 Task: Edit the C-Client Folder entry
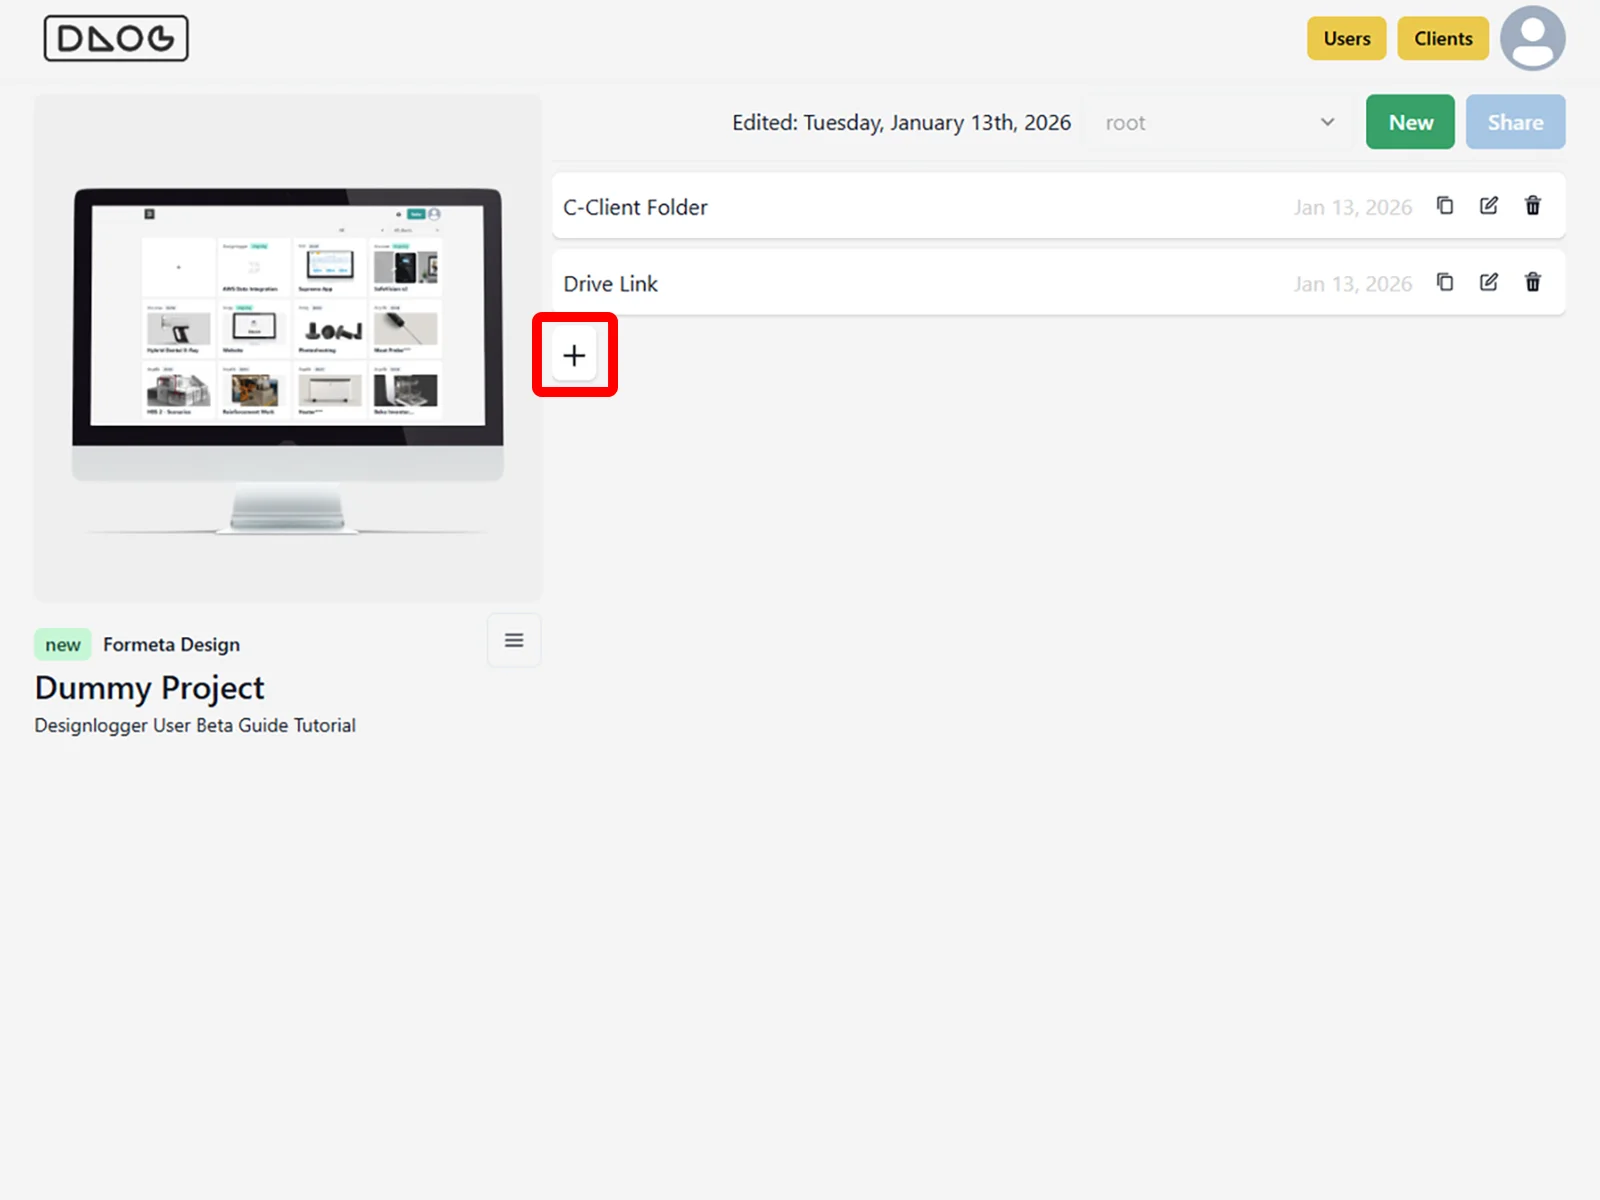(x=1489, y=206)
